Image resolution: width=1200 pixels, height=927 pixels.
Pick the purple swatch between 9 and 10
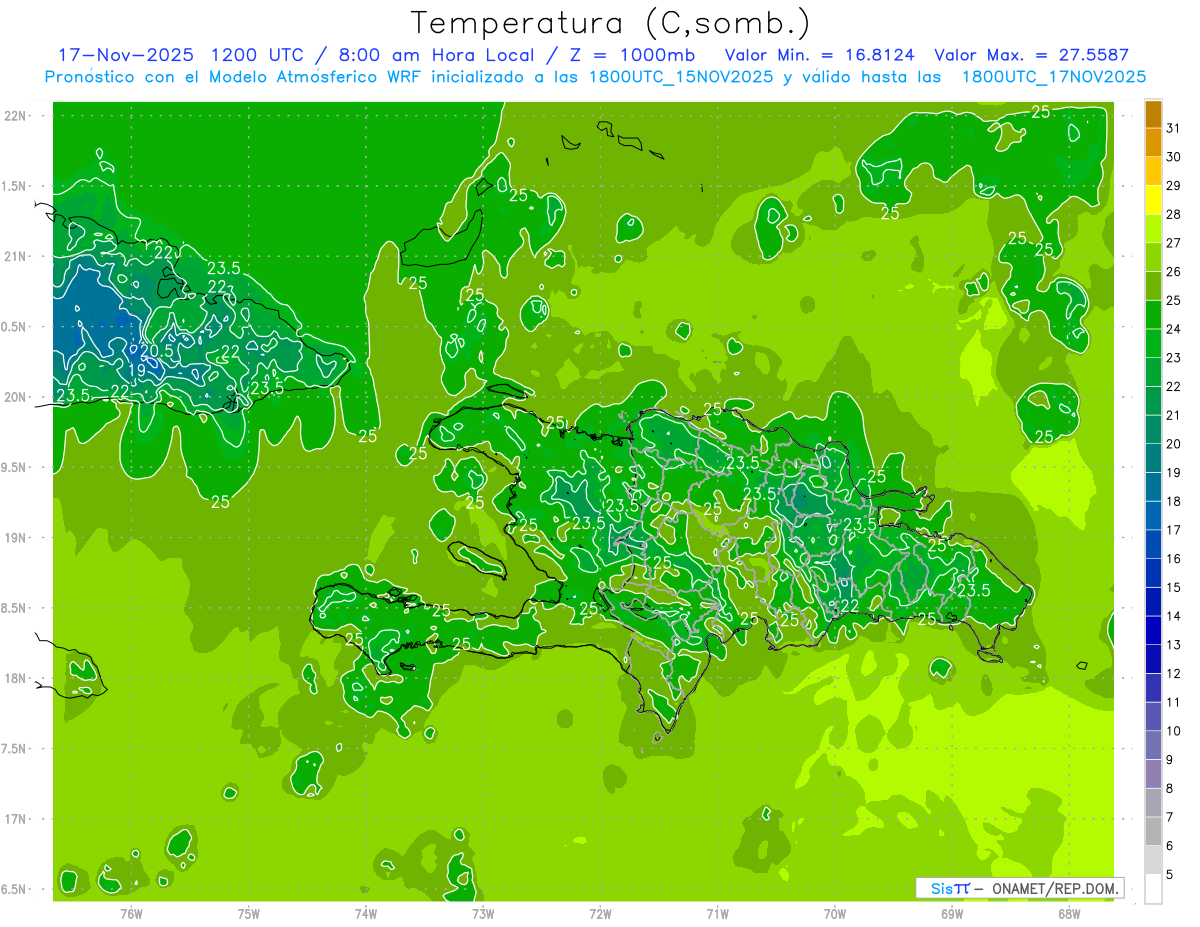click(1153, 745)
